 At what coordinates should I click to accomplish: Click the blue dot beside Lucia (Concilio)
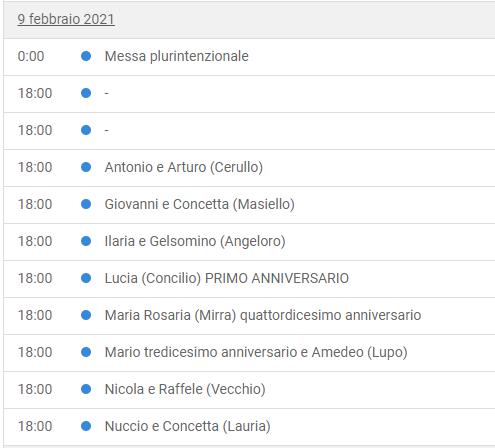(x=86, y=278)
